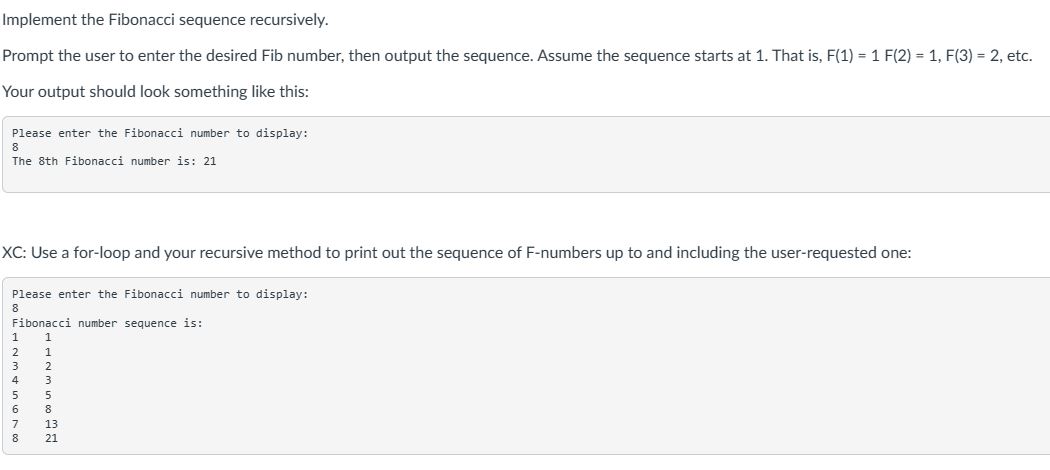This screenshot has height=470, width=1050.
Task: Click 'Your output should look something like this' text
Action: coord(155,92)
